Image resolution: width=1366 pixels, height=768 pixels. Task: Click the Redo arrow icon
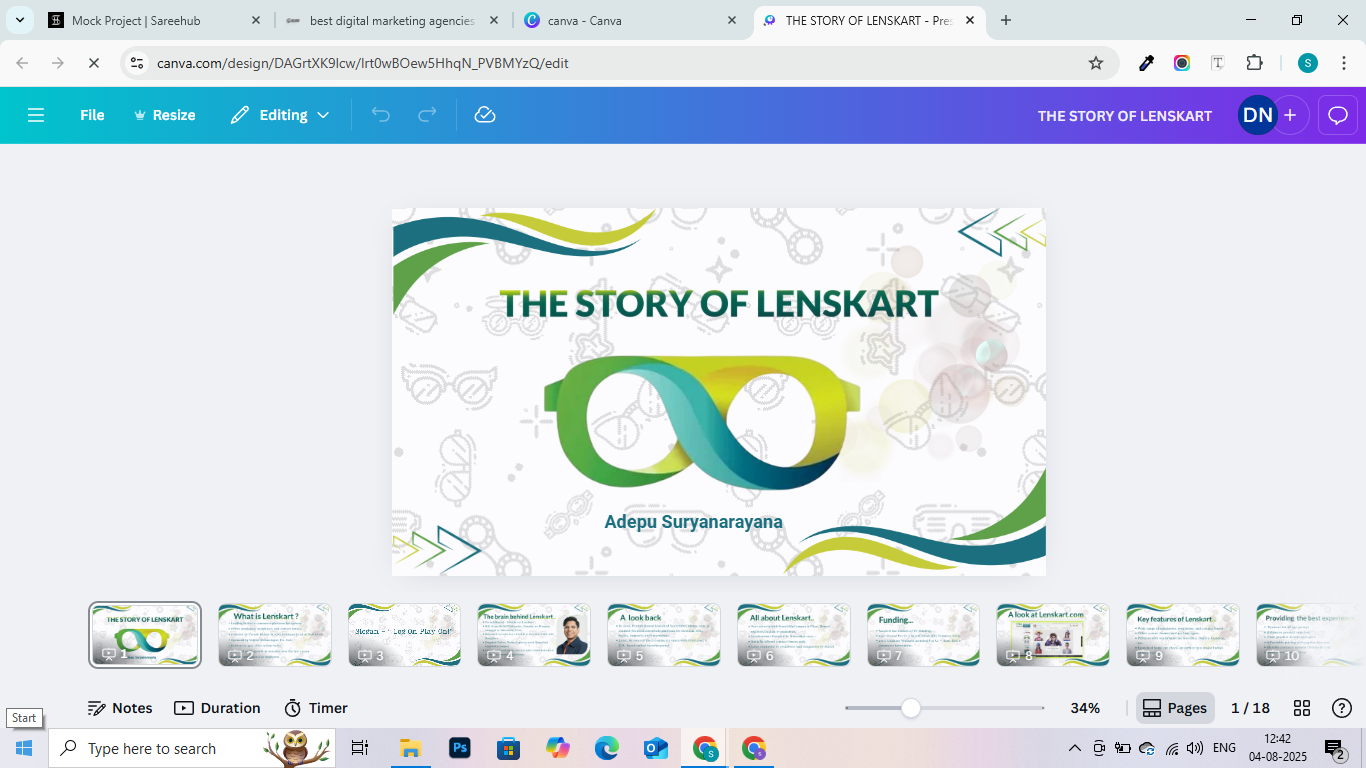pos(427,115)
